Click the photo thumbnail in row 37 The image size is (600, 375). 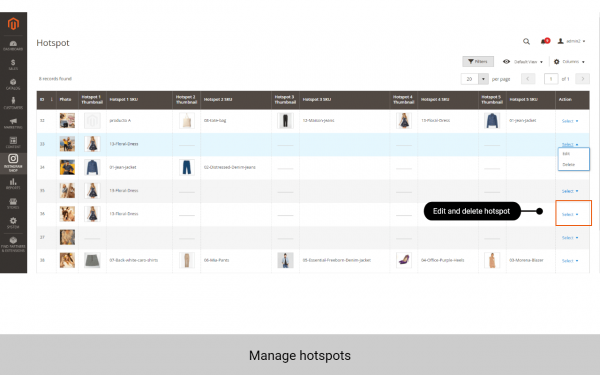click(67, 237)
